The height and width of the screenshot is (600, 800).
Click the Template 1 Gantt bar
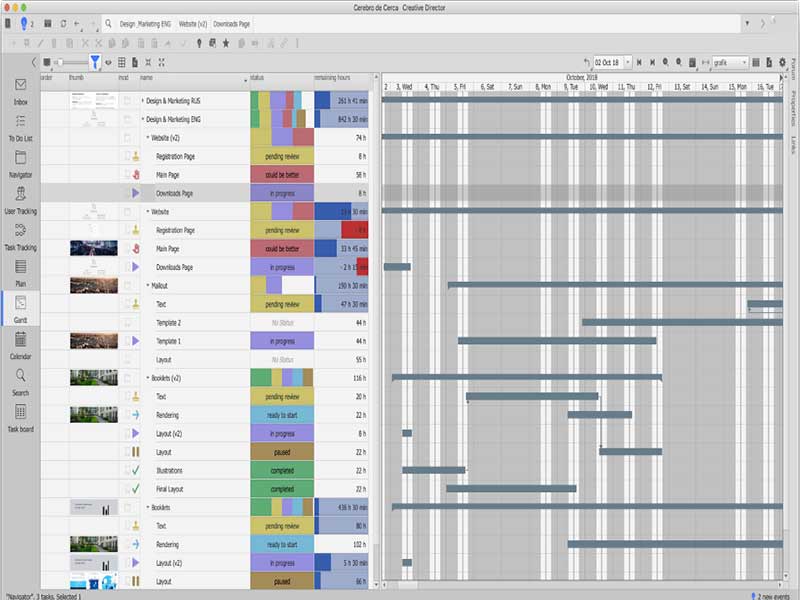click(x=557, y=341)
